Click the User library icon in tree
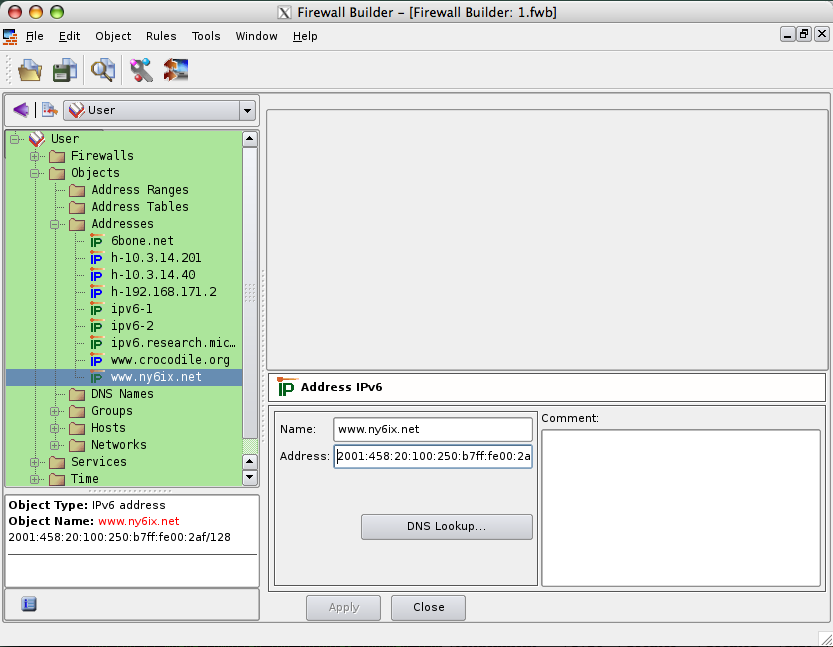 coord(37,139)
